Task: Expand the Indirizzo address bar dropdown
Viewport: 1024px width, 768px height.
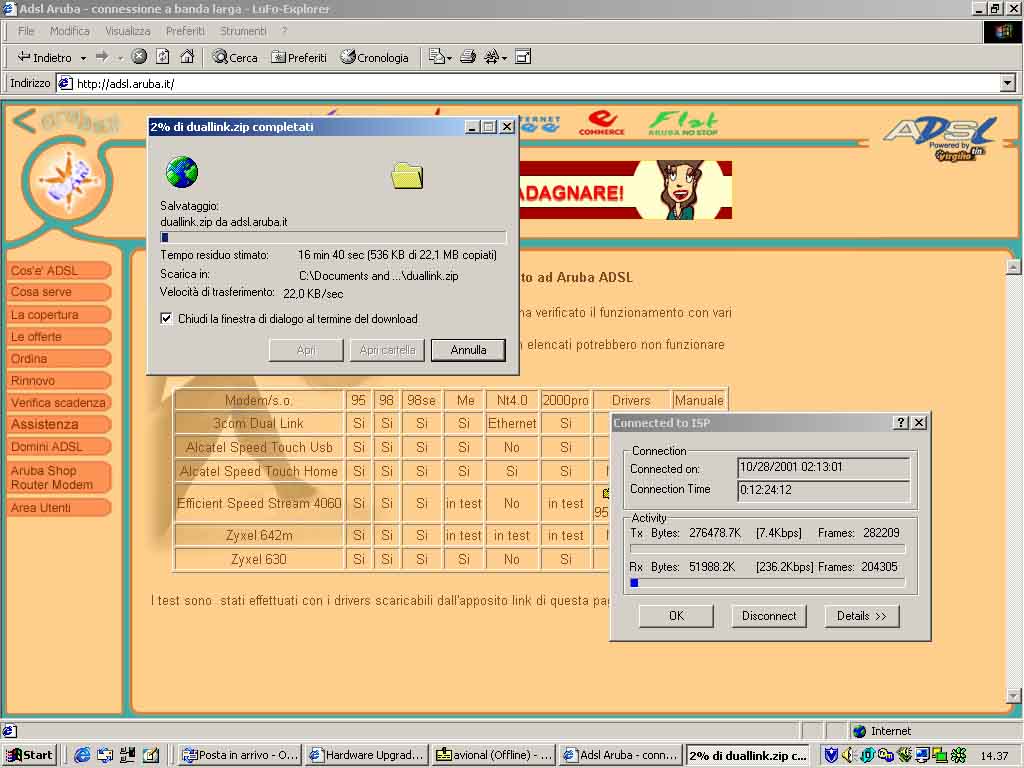Action: 1007,83
